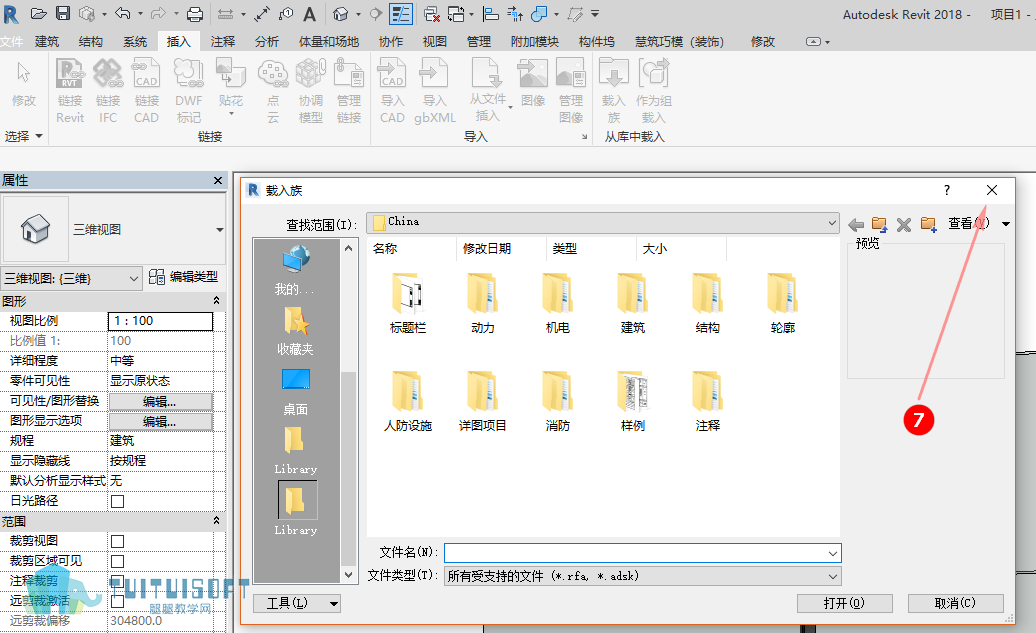Toggle 裁剪视图 checkbox
The width and height of the screenshot is (1036, 633).
118,542
